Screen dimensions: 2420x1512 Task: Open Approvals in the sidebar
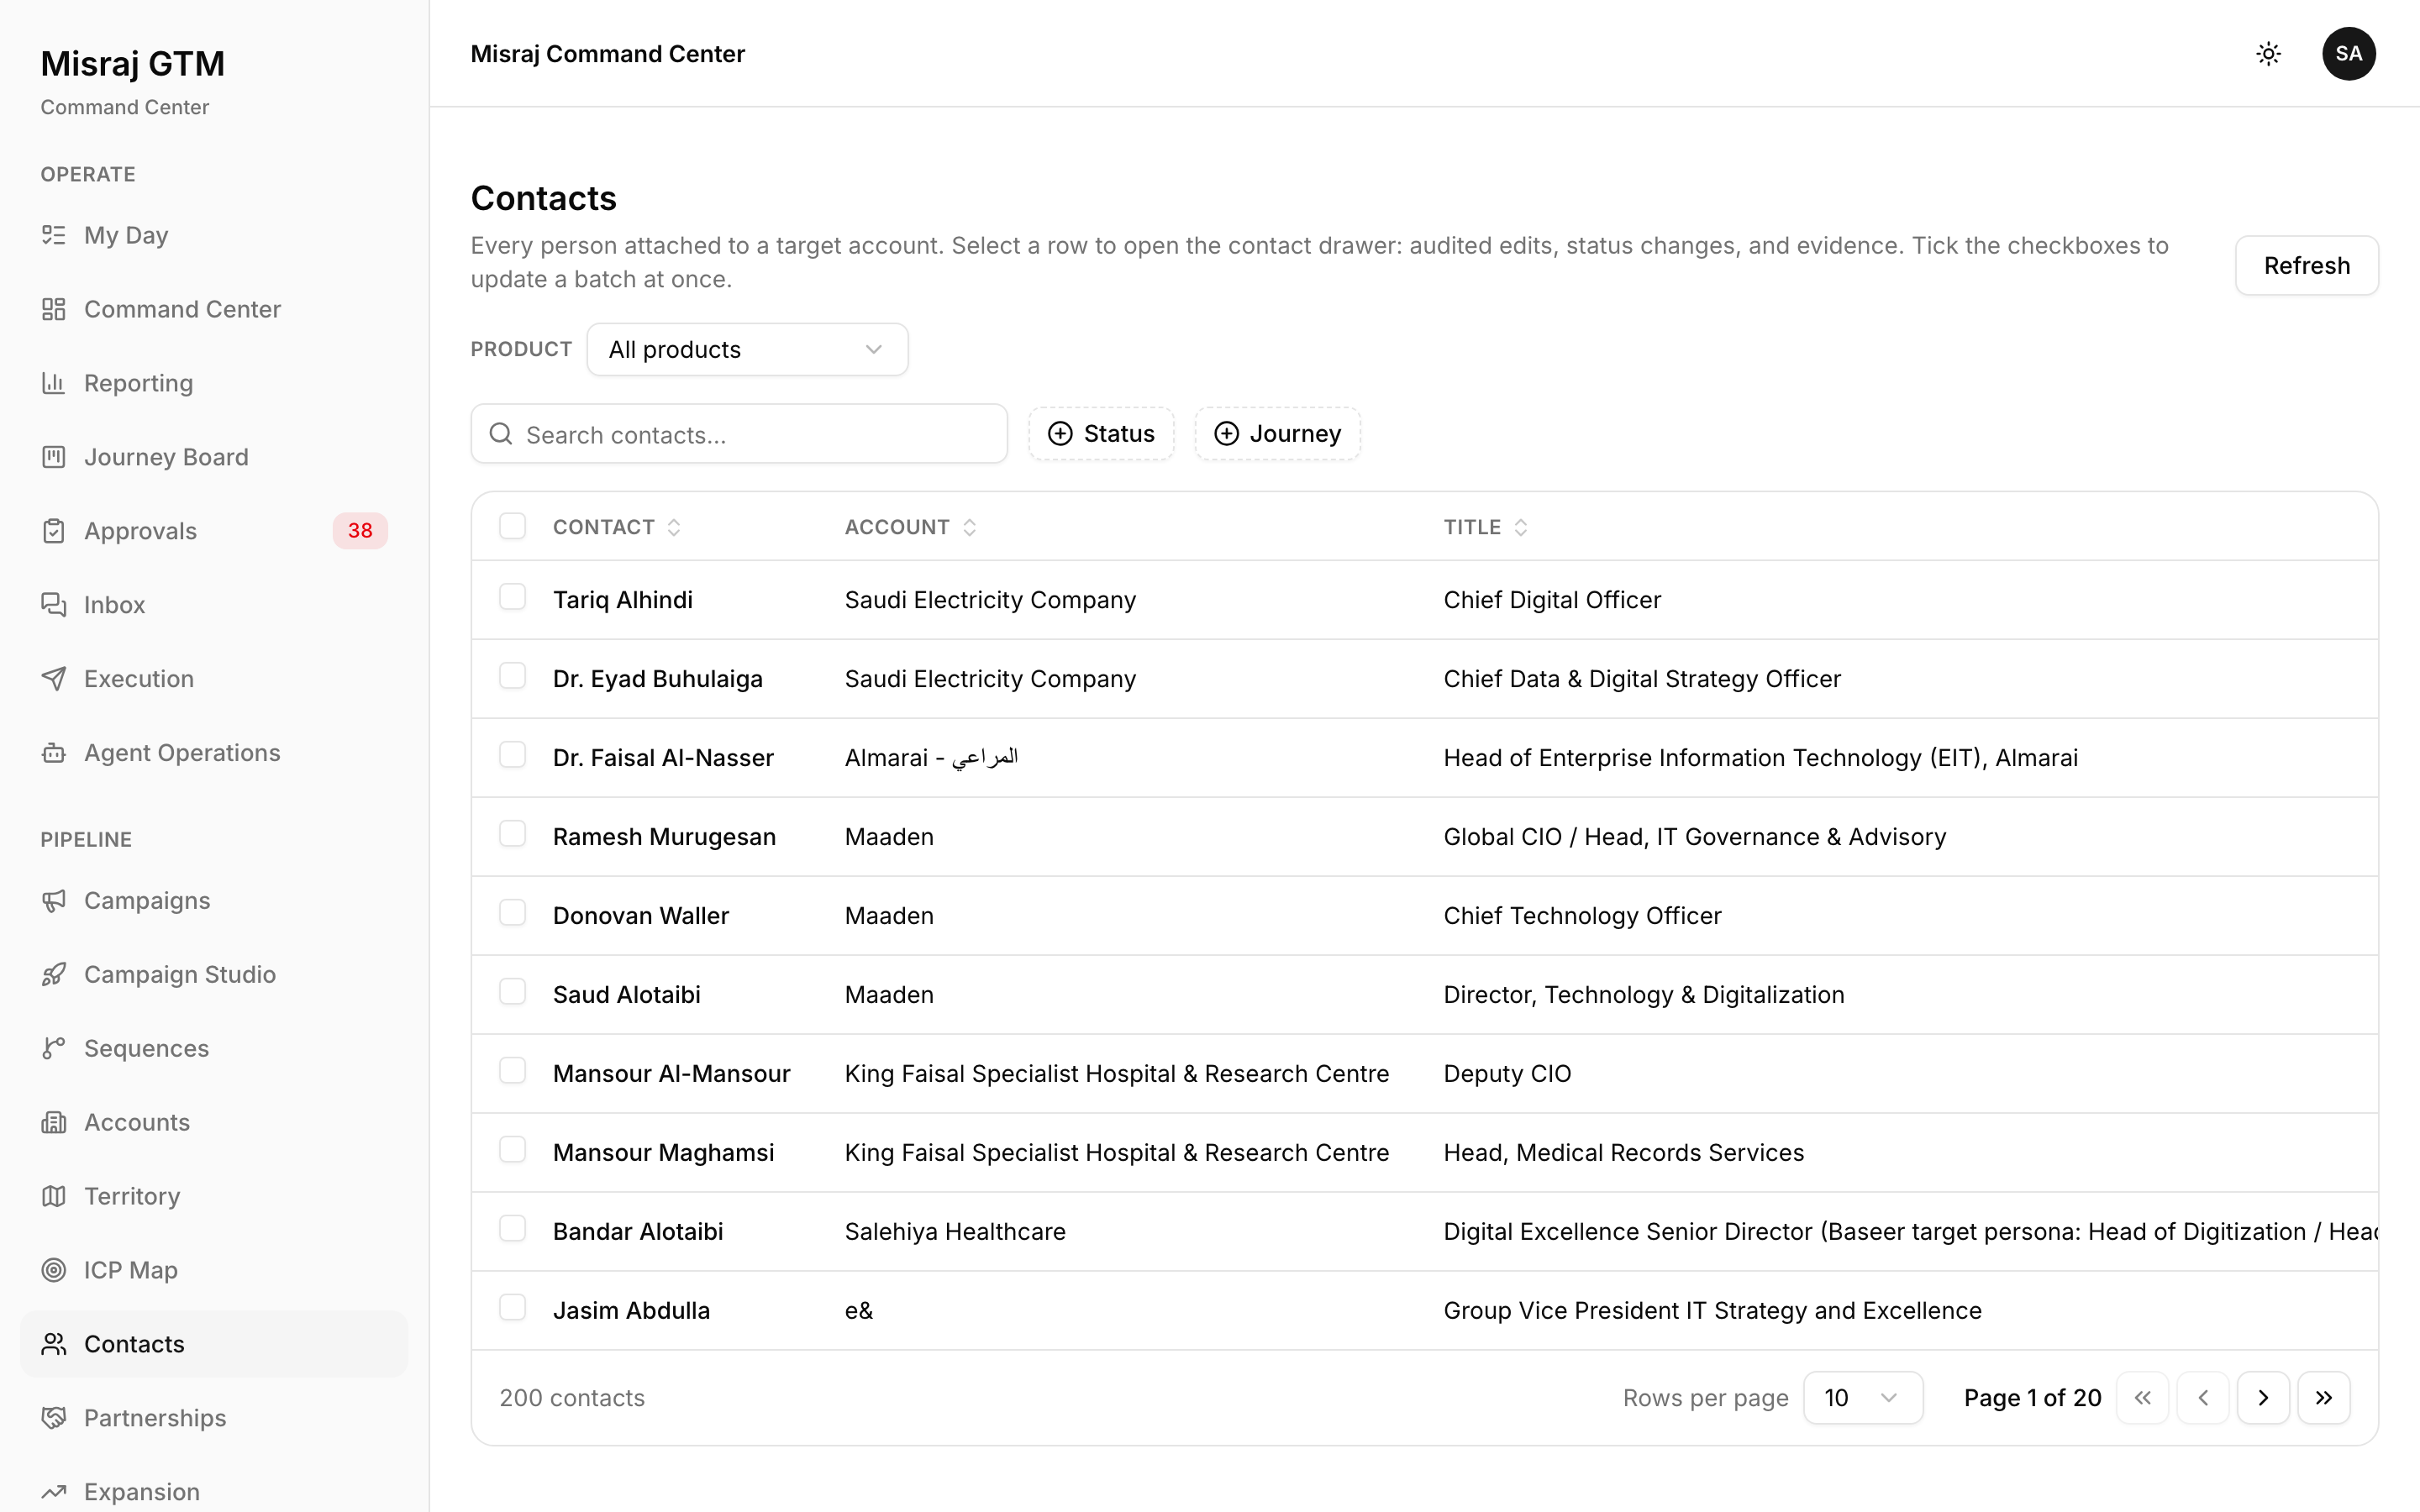pos(214,531)
